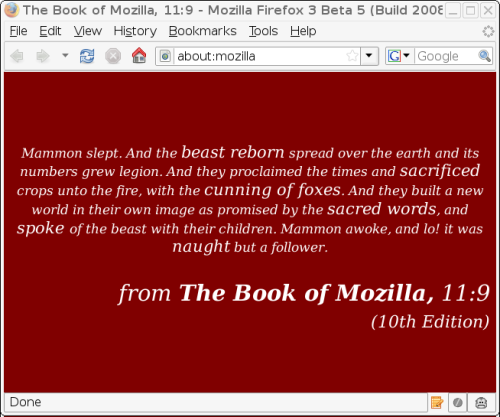
Task: Click 'The Book of Mozilla' bold text
Action: pos(307,293)
